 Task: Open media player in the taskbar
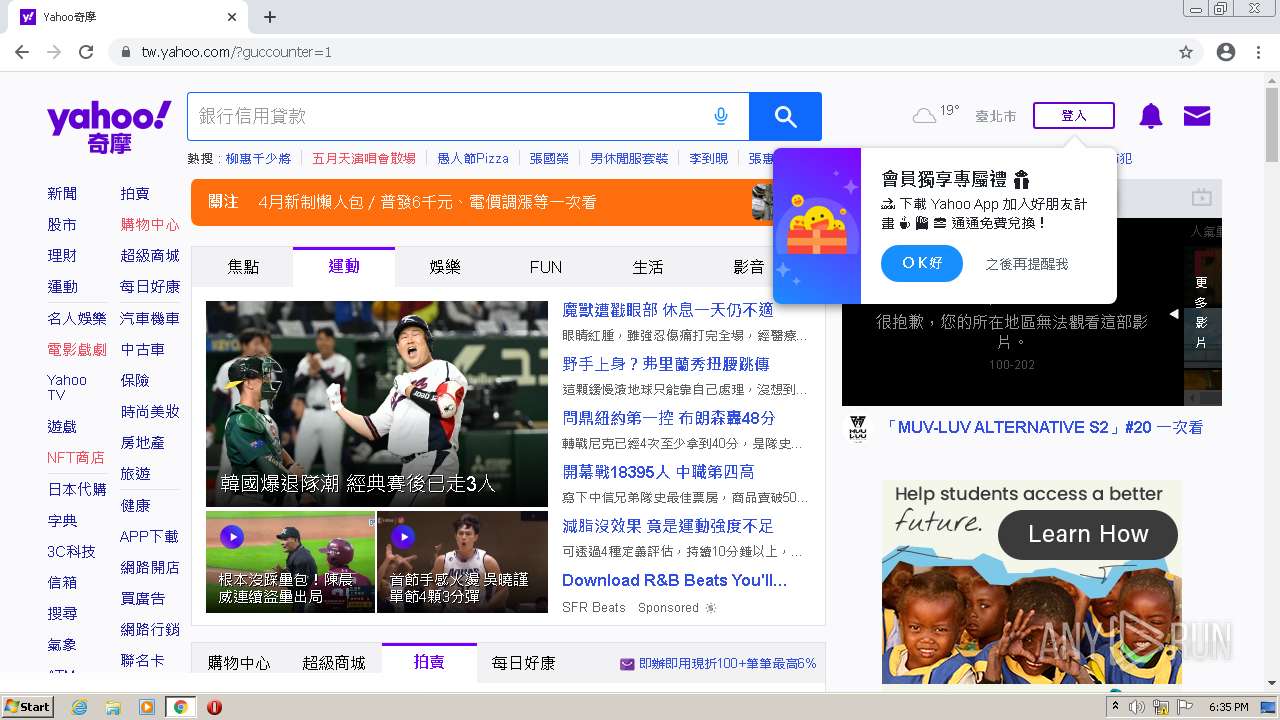pyautogui.click(x=147, y=707)
